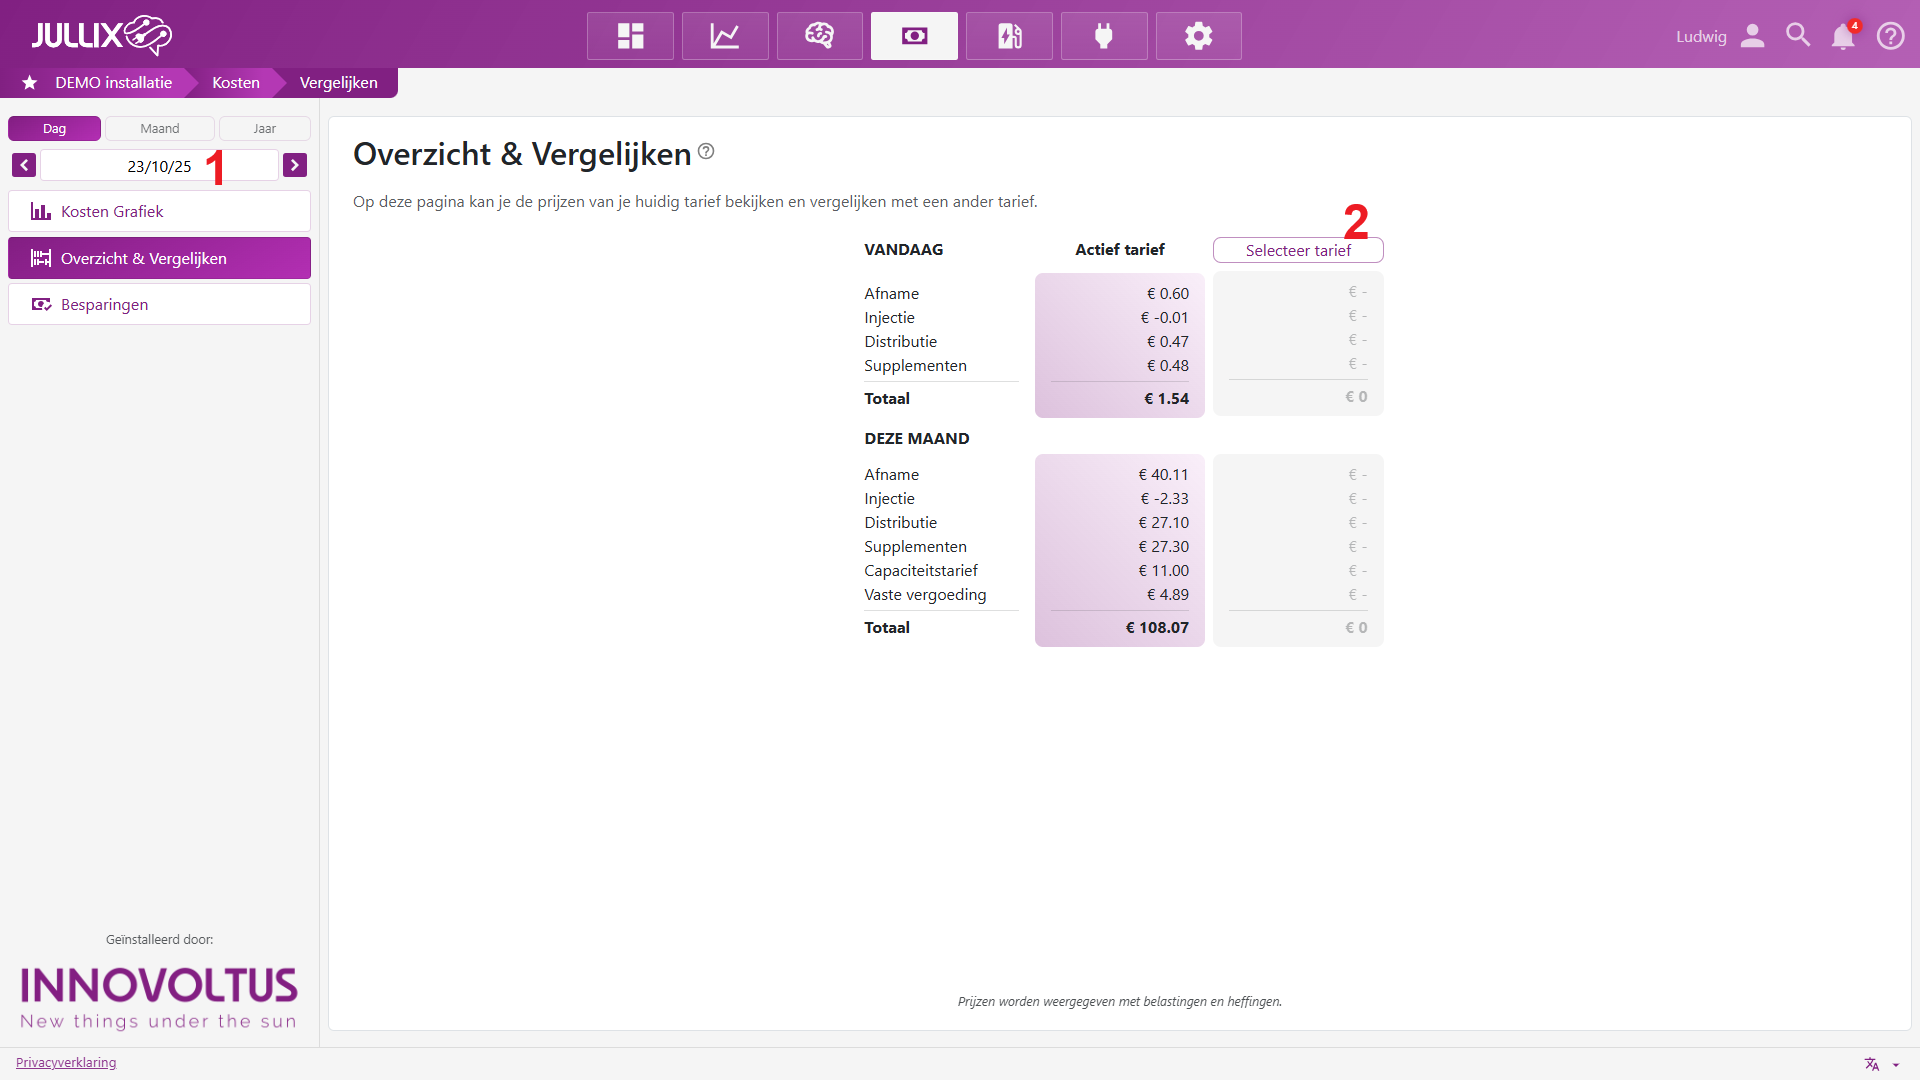Screen dimensions: 1920x1080
Task: Click the date field 23/10/25
Action: 159,166
